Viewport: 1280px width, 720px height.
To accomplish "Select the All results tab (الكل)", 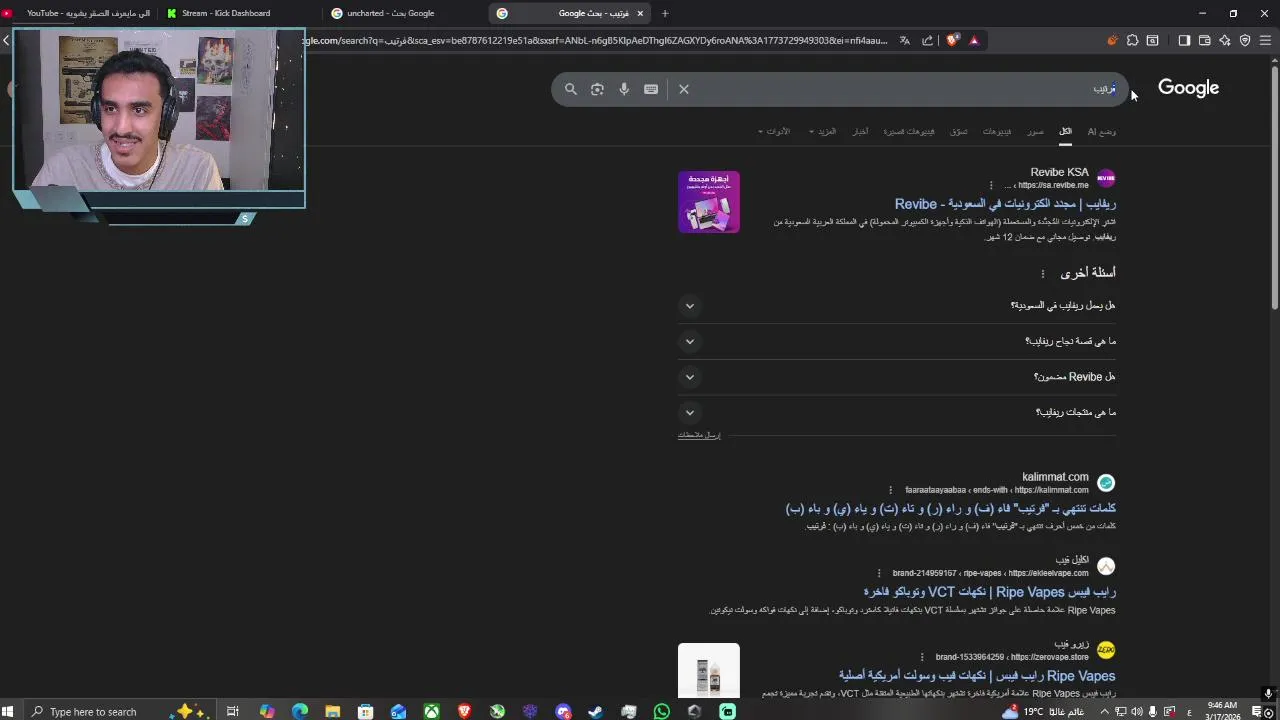I will [1066, 131].
